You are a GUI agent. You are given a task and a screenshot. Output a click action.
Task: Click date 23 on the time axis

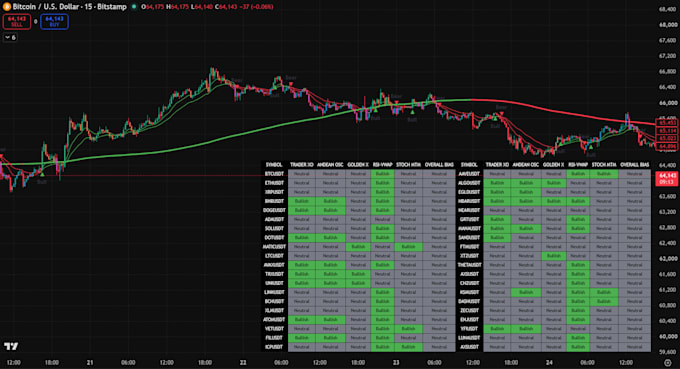396,362
